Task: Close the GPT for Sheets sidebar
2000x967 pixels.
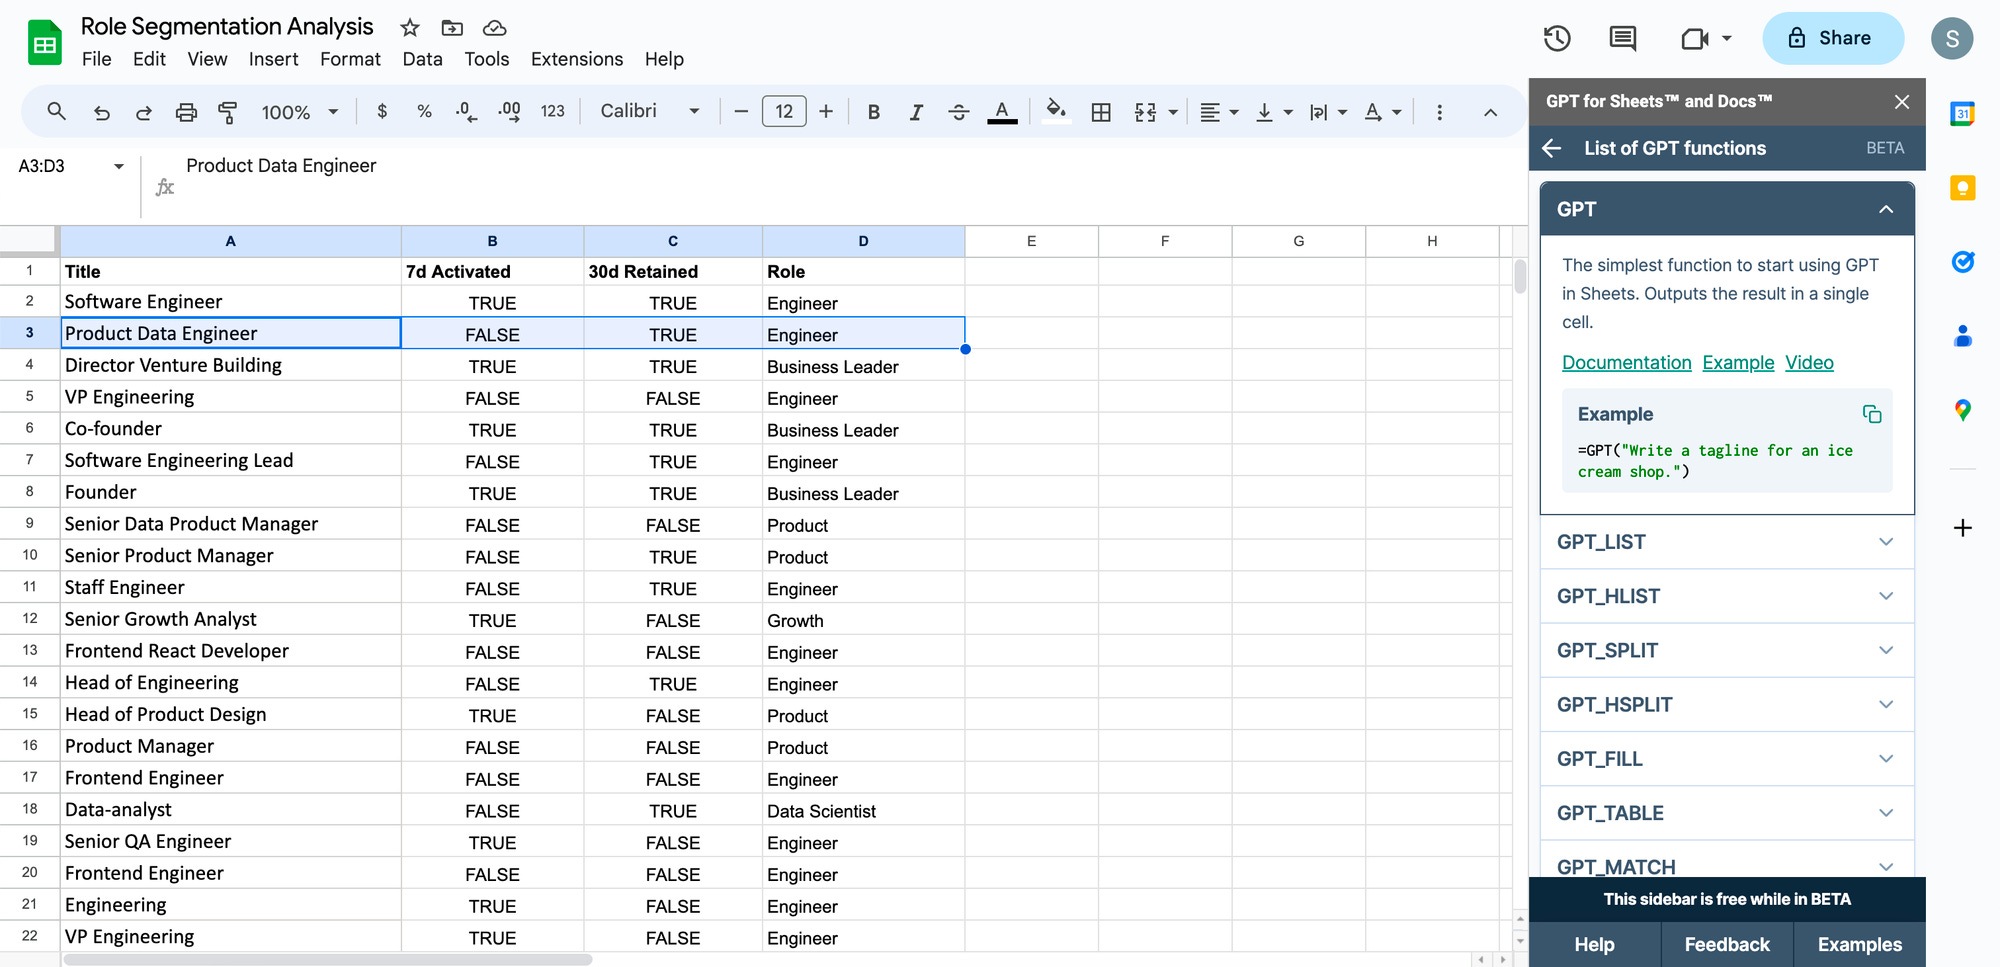Action: coord(1901,101)
